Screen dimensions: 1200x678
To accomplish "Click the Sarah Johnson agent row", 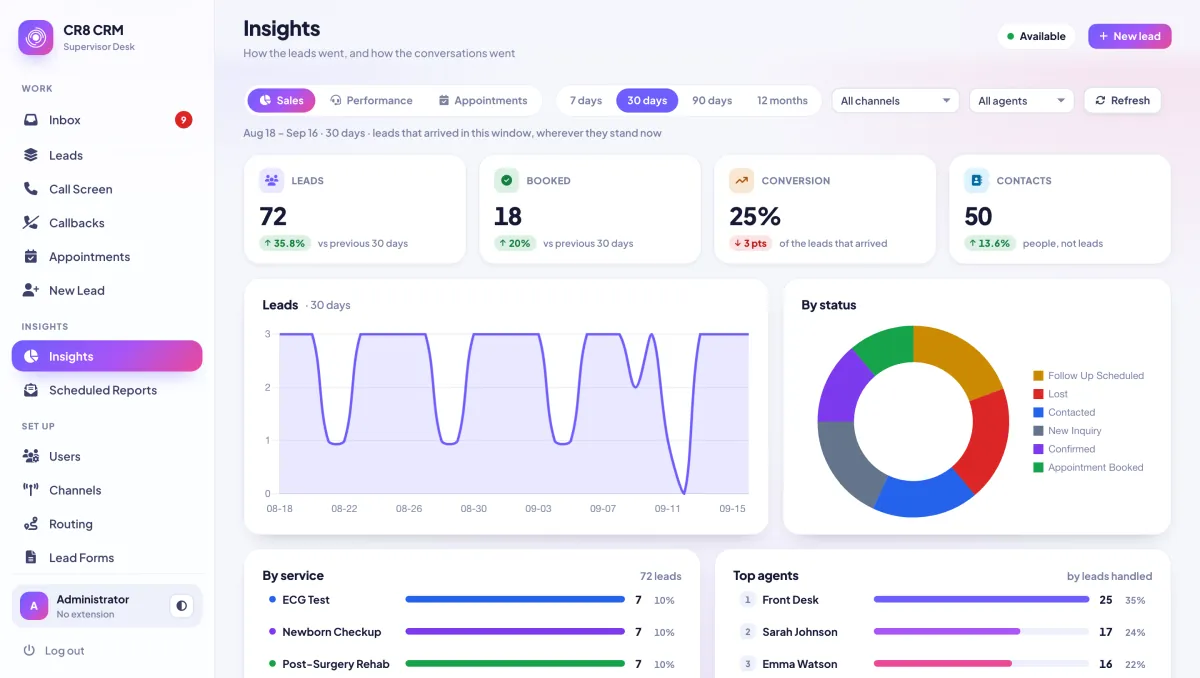I will [x=943, y=632].
